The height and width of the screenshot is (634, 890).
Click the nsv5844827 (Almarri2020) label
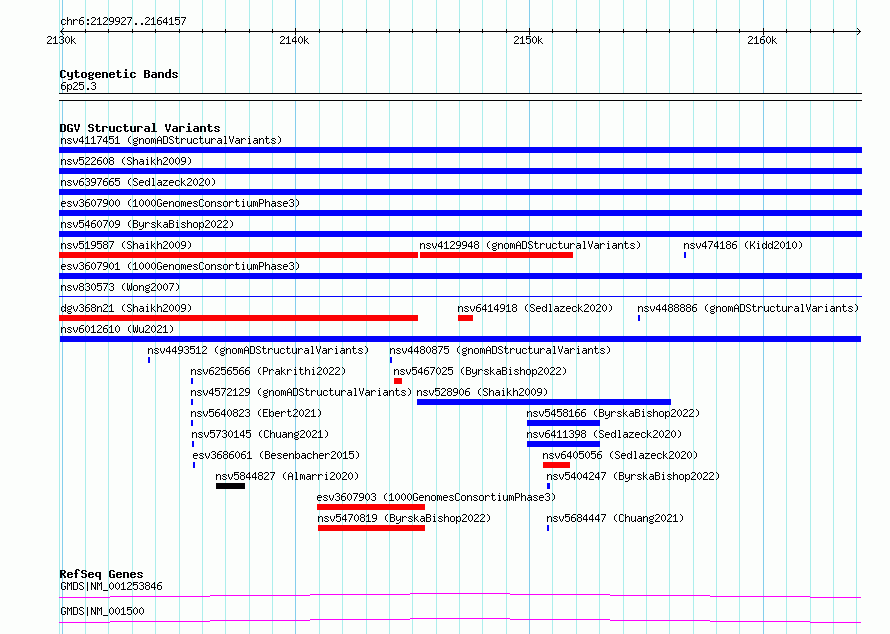pos(287,476)
